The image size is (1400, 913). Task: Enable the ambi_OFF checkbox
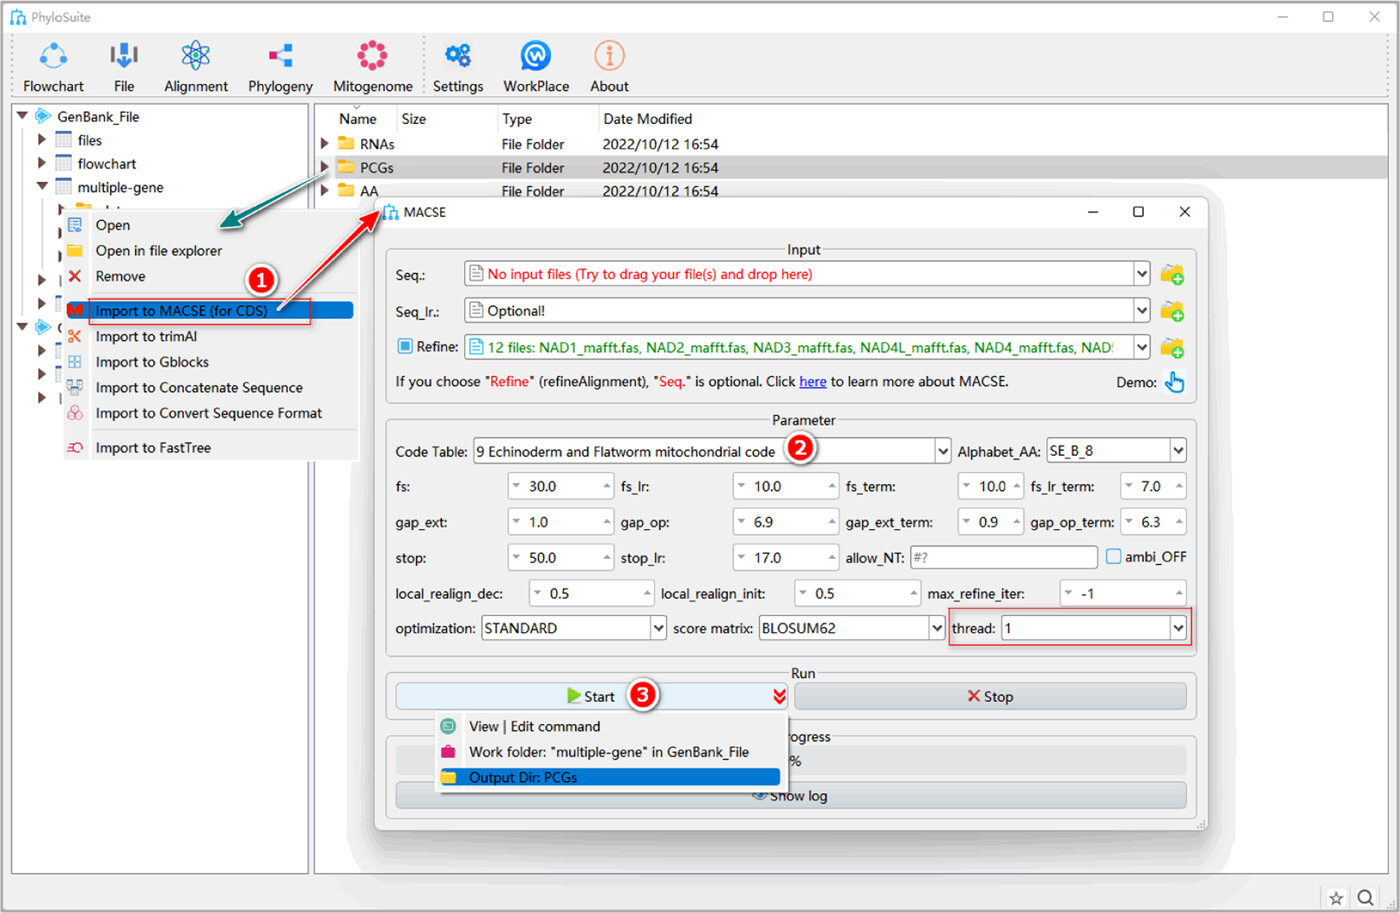pyautogui.click(x=1113, y=556)
